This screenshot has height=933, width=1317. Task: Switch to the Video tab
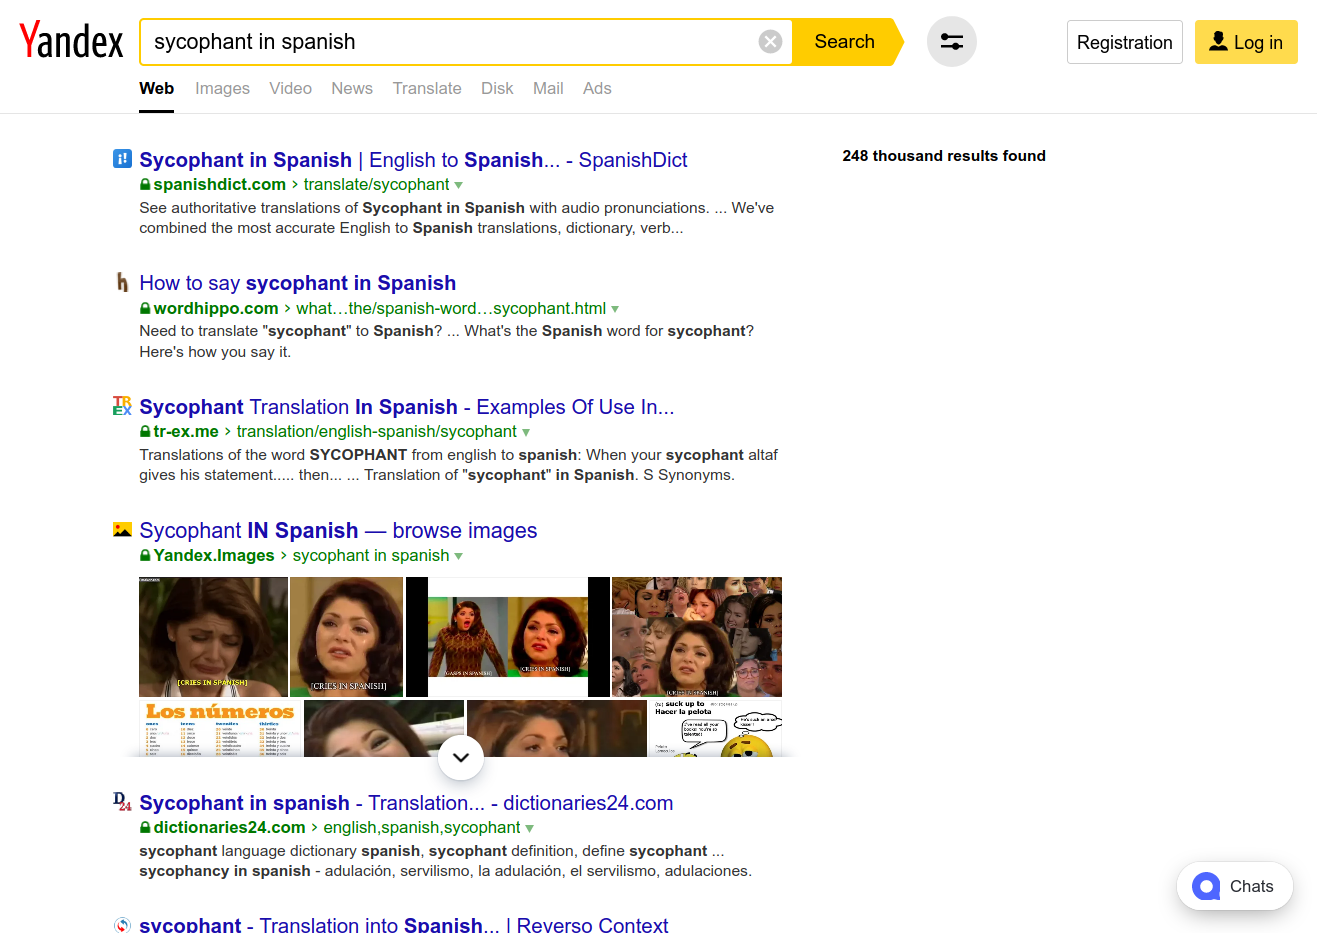[x=290, y=88]
